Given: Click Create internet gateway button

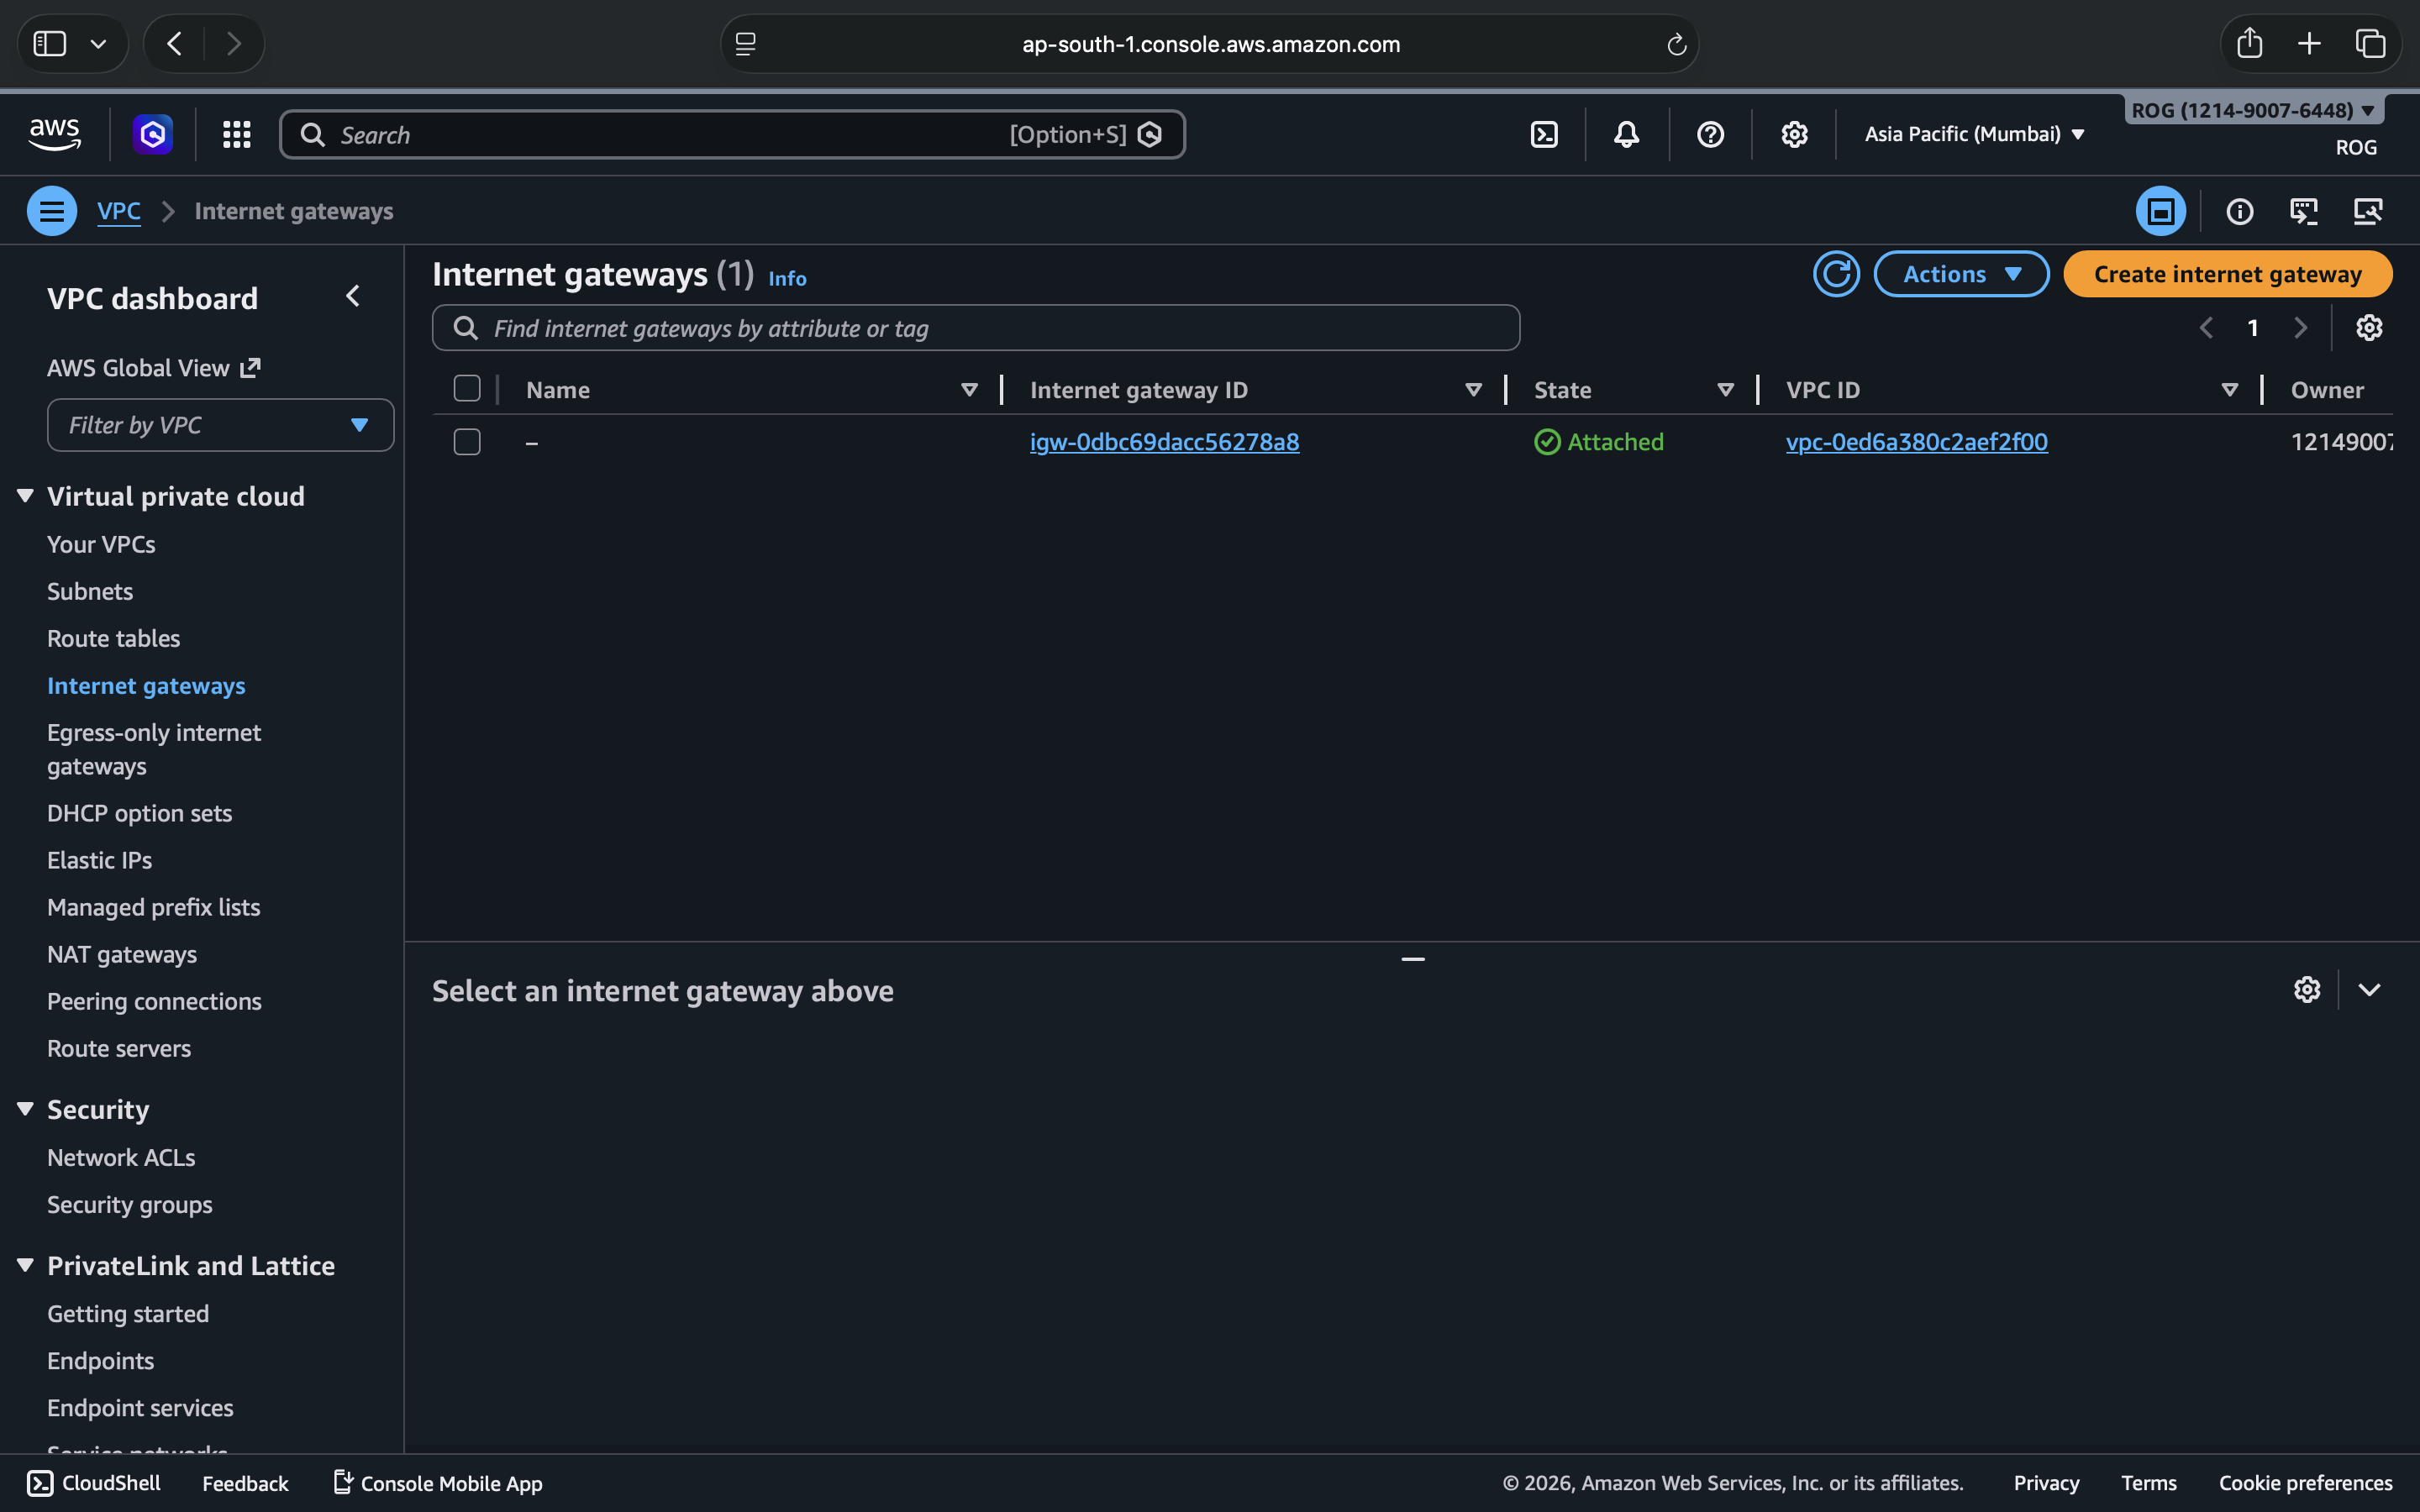Looking at the screenshot, I should 2227,274.
